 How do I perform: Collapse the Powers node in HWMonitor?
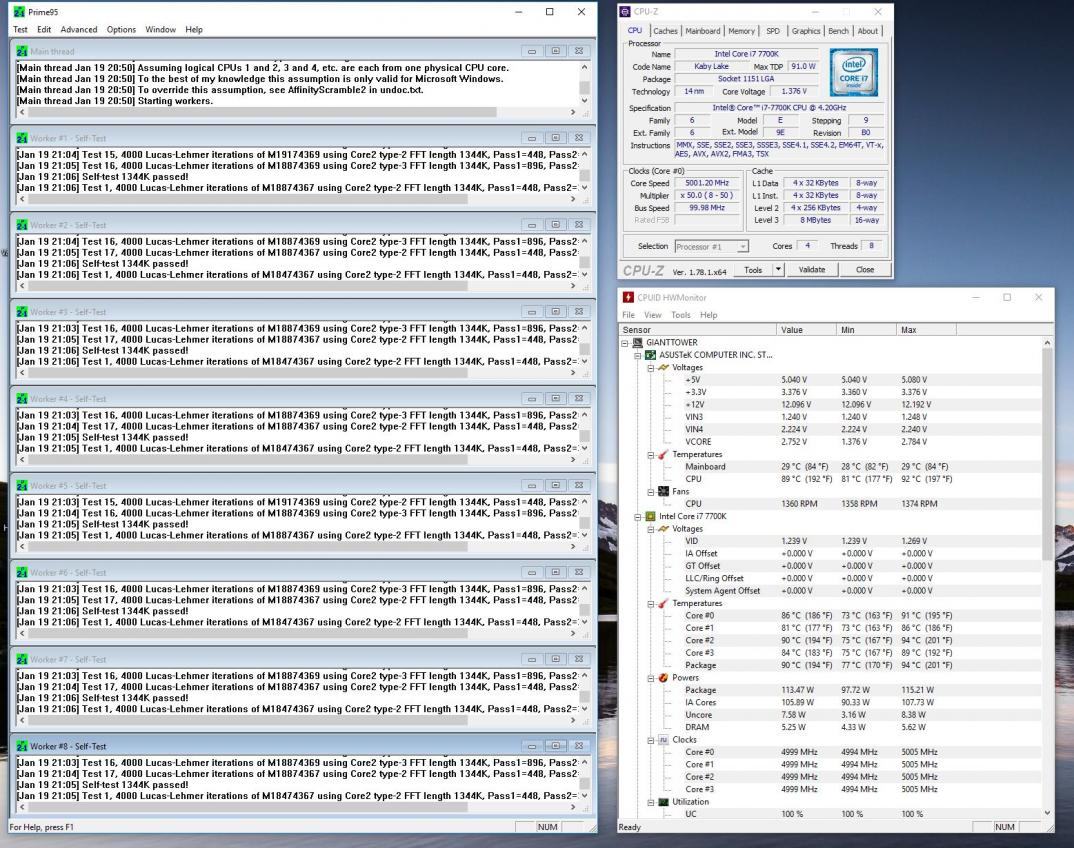point(651,678)
